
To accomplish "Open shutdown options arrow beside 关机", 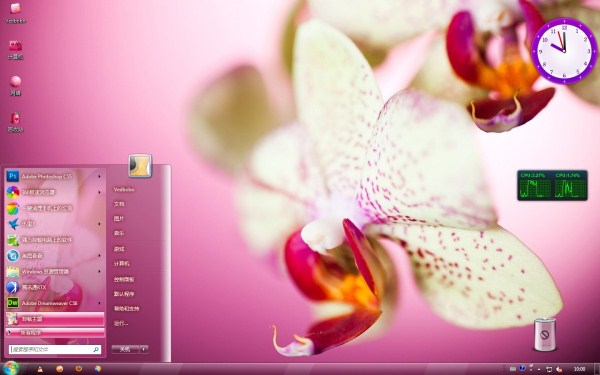I will click(x=144, y=349).
